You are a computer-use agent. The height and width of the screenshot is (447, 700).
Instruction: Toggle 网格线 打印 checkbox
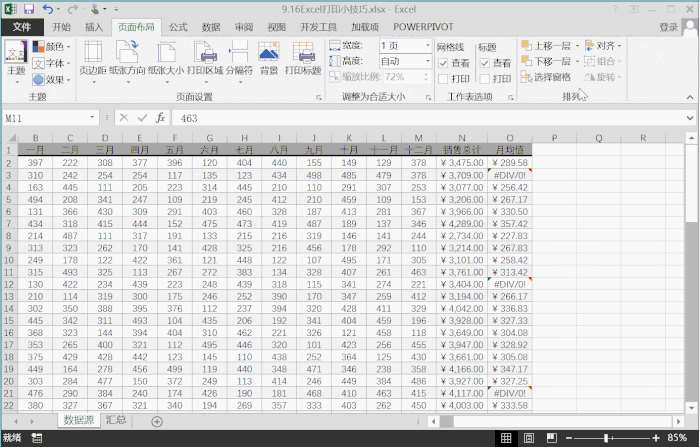point(443,79)
